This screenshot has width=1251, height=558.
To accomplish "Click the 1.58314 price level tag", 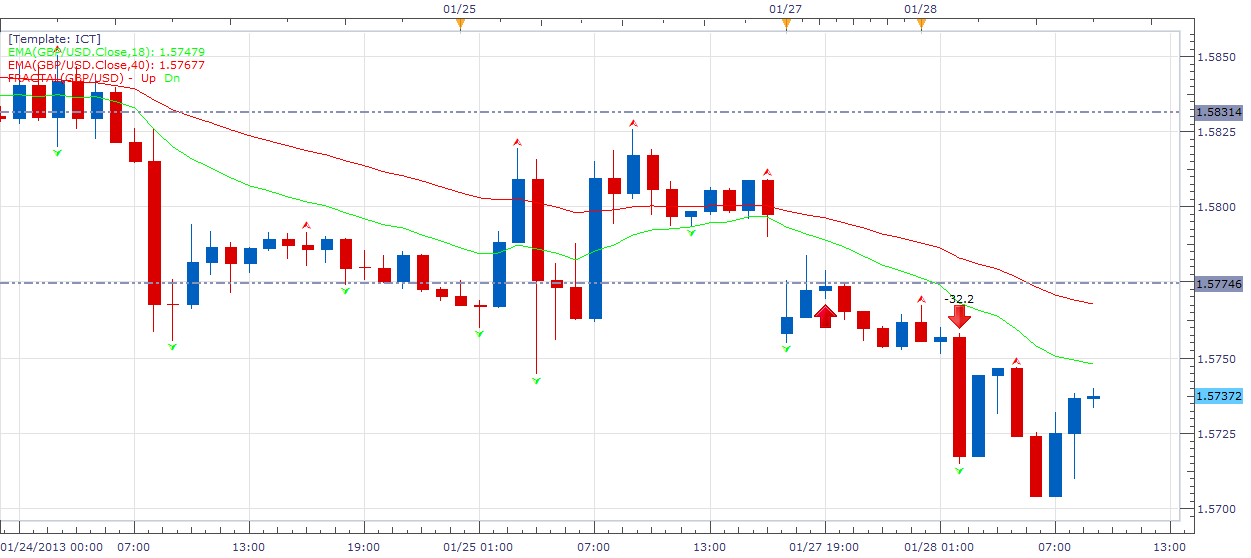I will (1219, 112).
